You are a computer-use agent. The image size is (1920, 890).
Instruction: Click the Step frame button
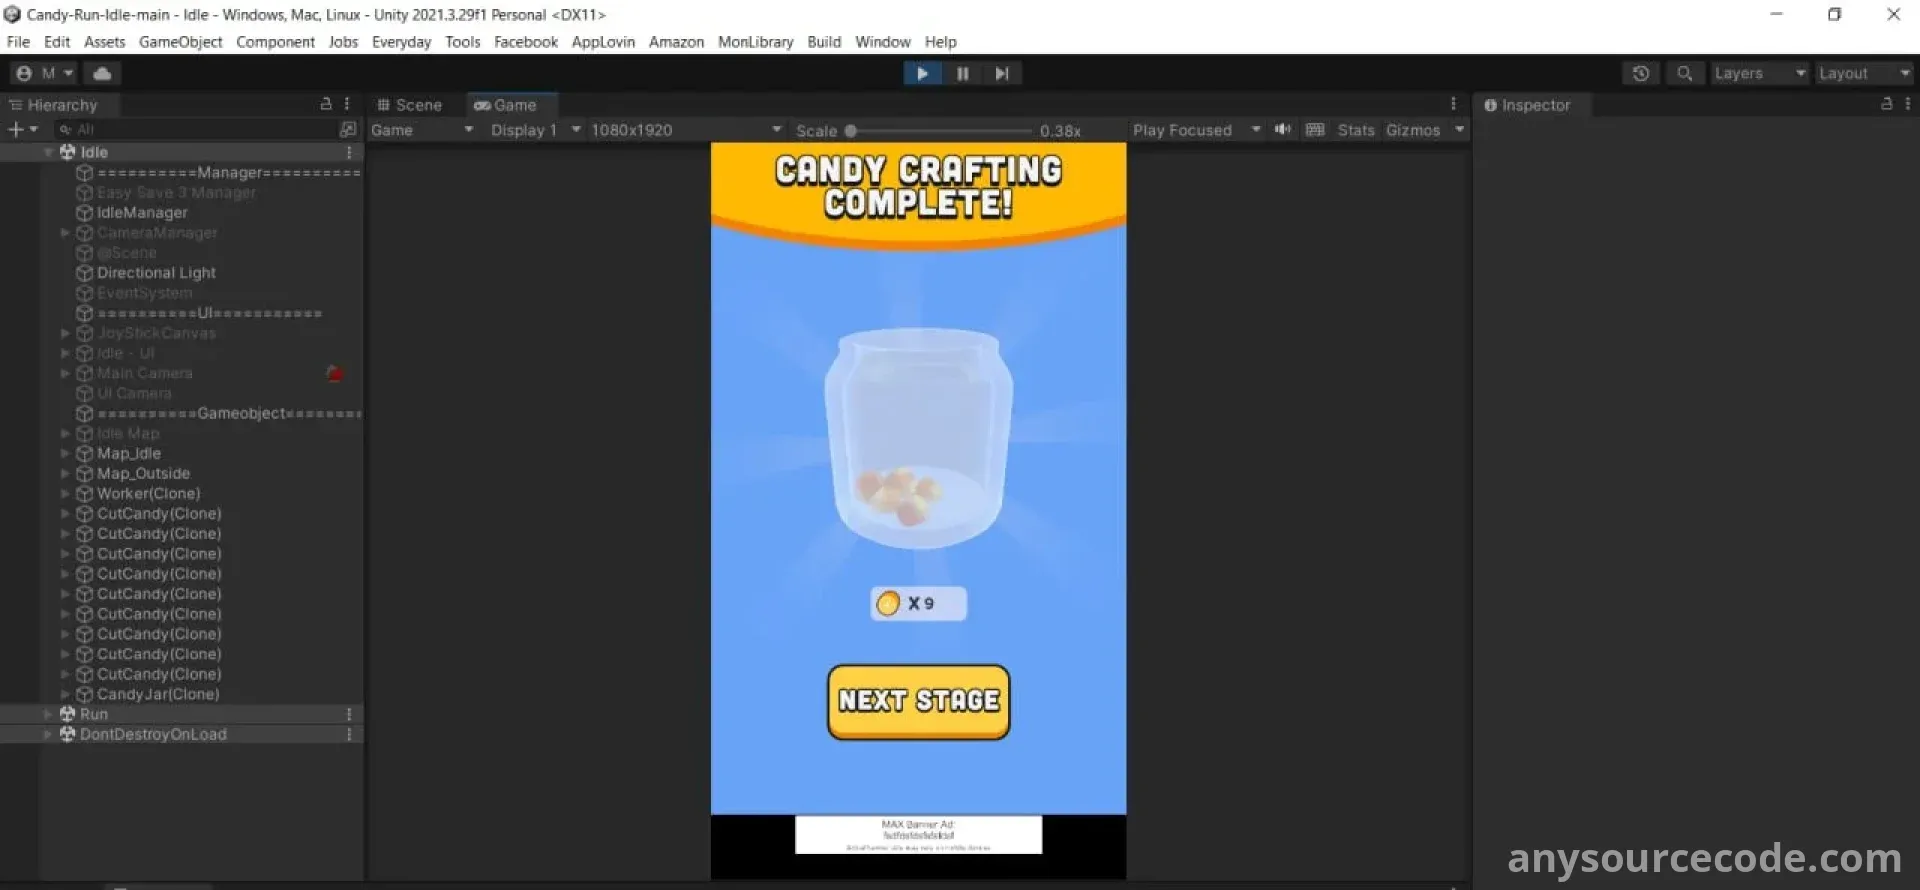[x=1001, y=73]
